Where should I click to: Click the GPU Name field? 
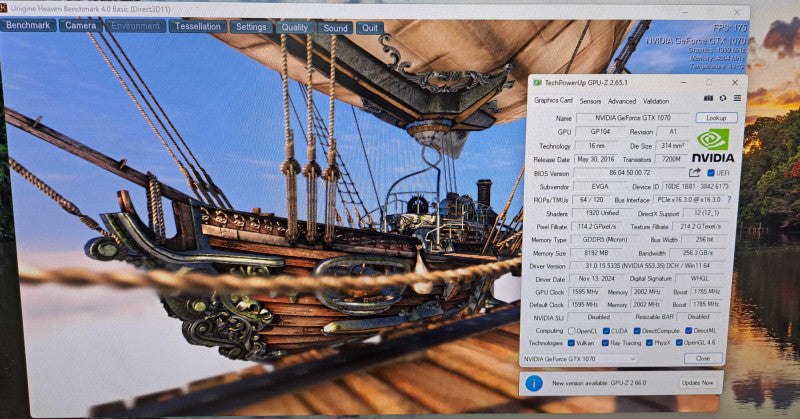point(633,118)
